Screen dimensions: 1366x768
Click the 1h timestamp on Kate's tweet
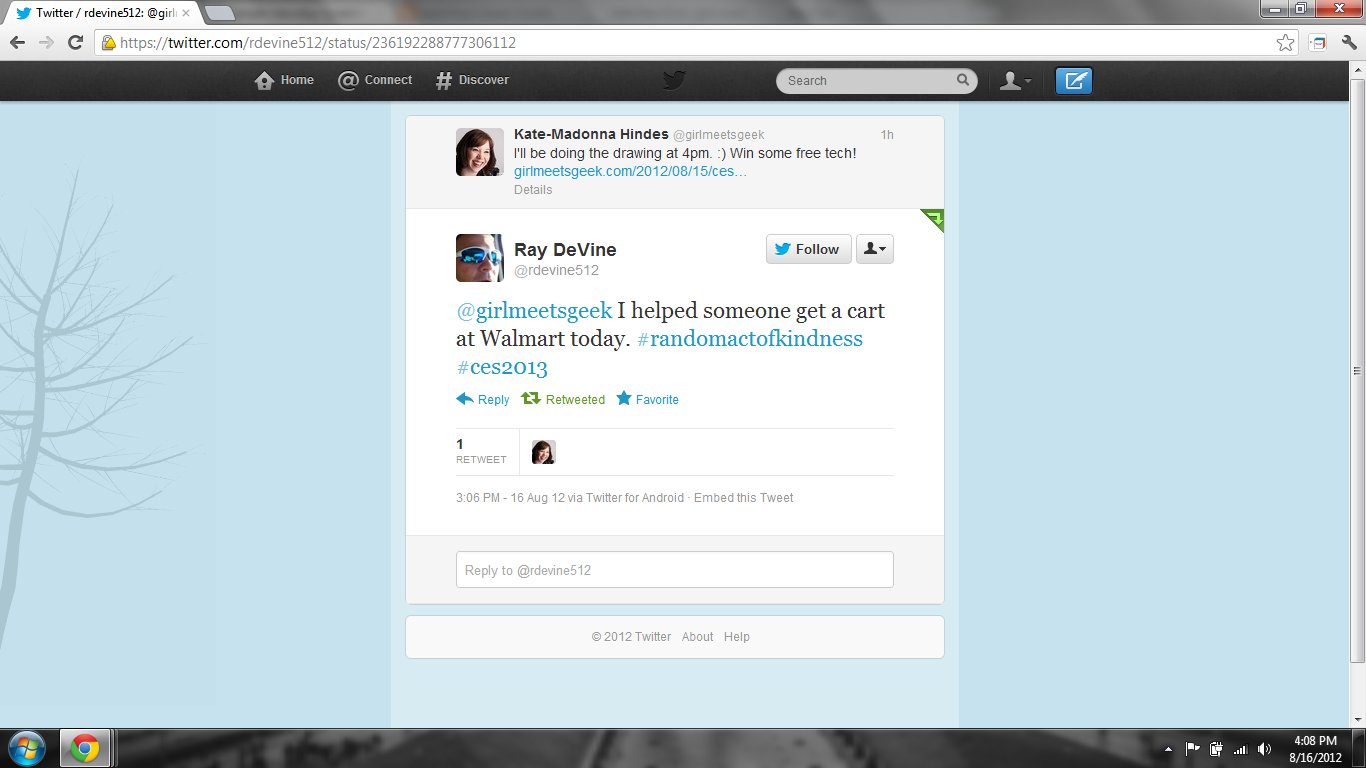887,134
